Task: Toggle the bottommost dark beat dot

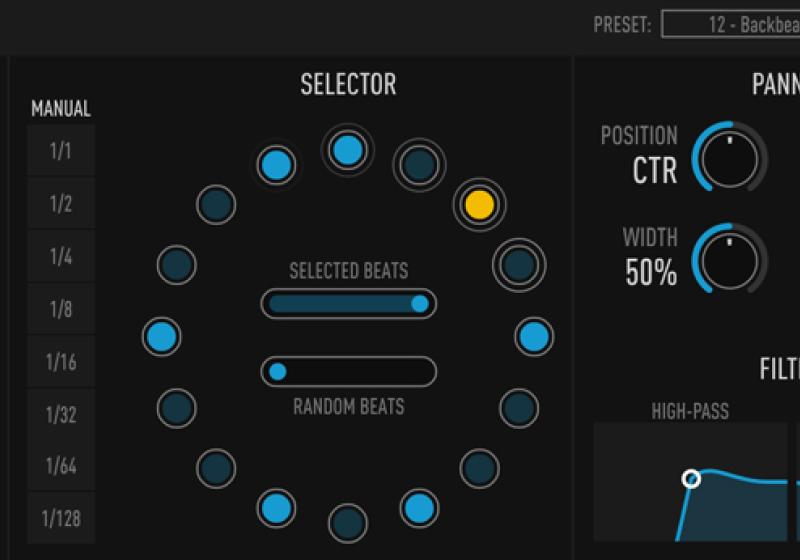Action: pos(347,522)
